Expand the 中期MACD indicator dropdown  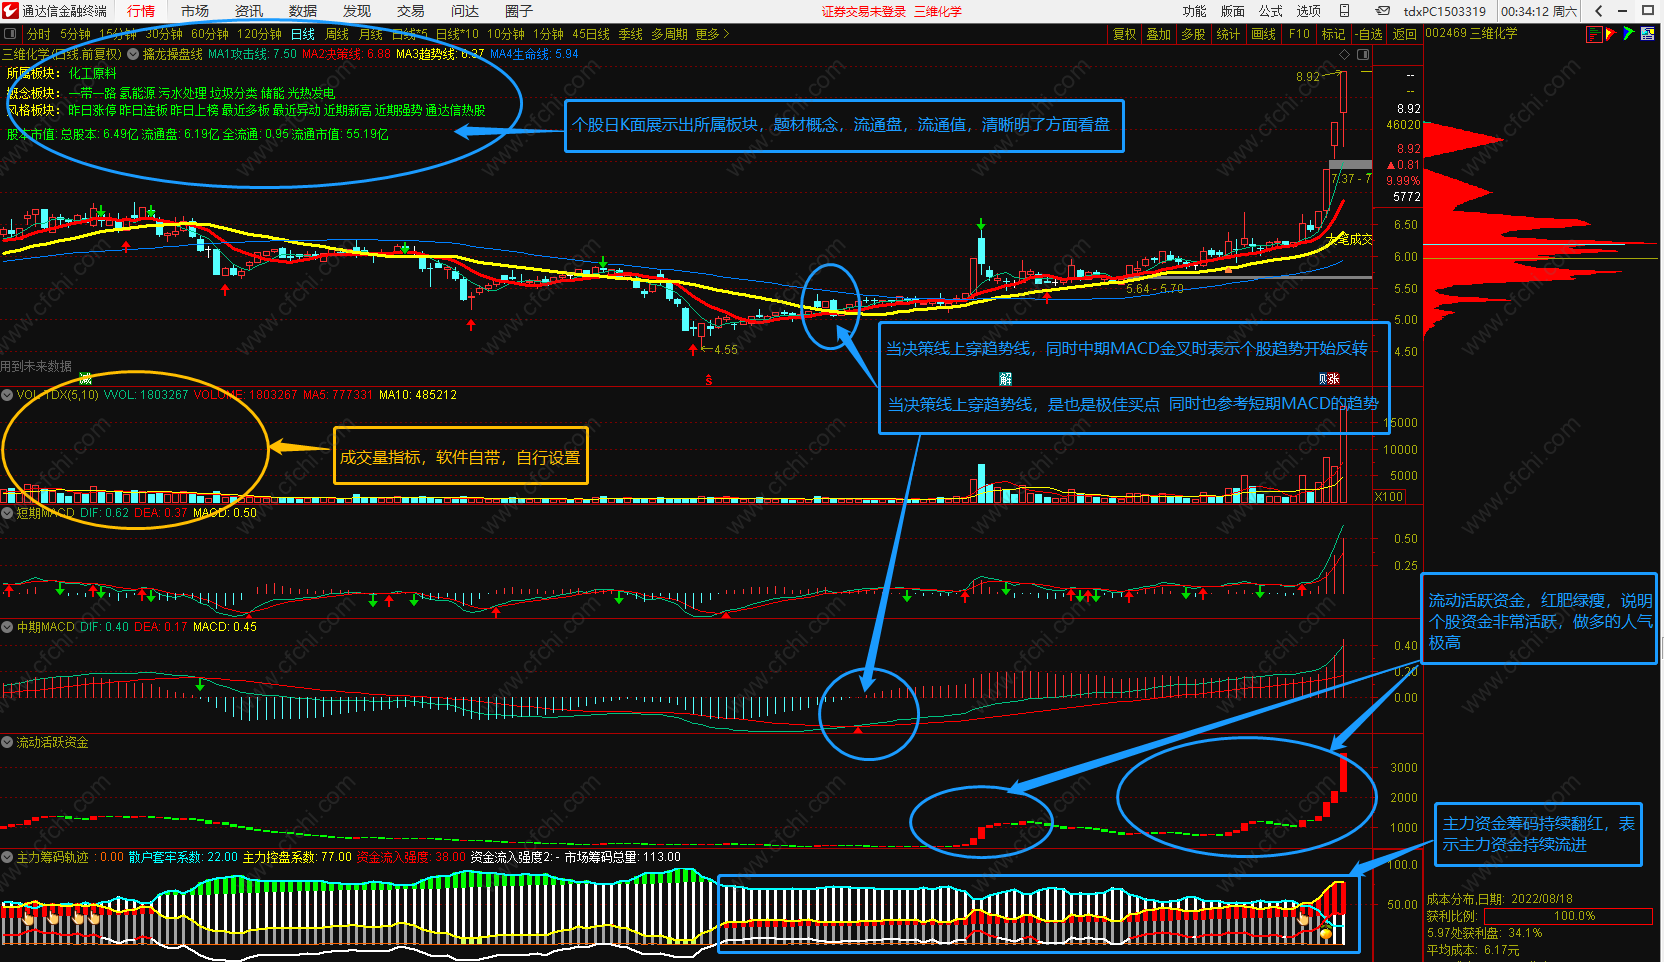[x=7, y=627]
